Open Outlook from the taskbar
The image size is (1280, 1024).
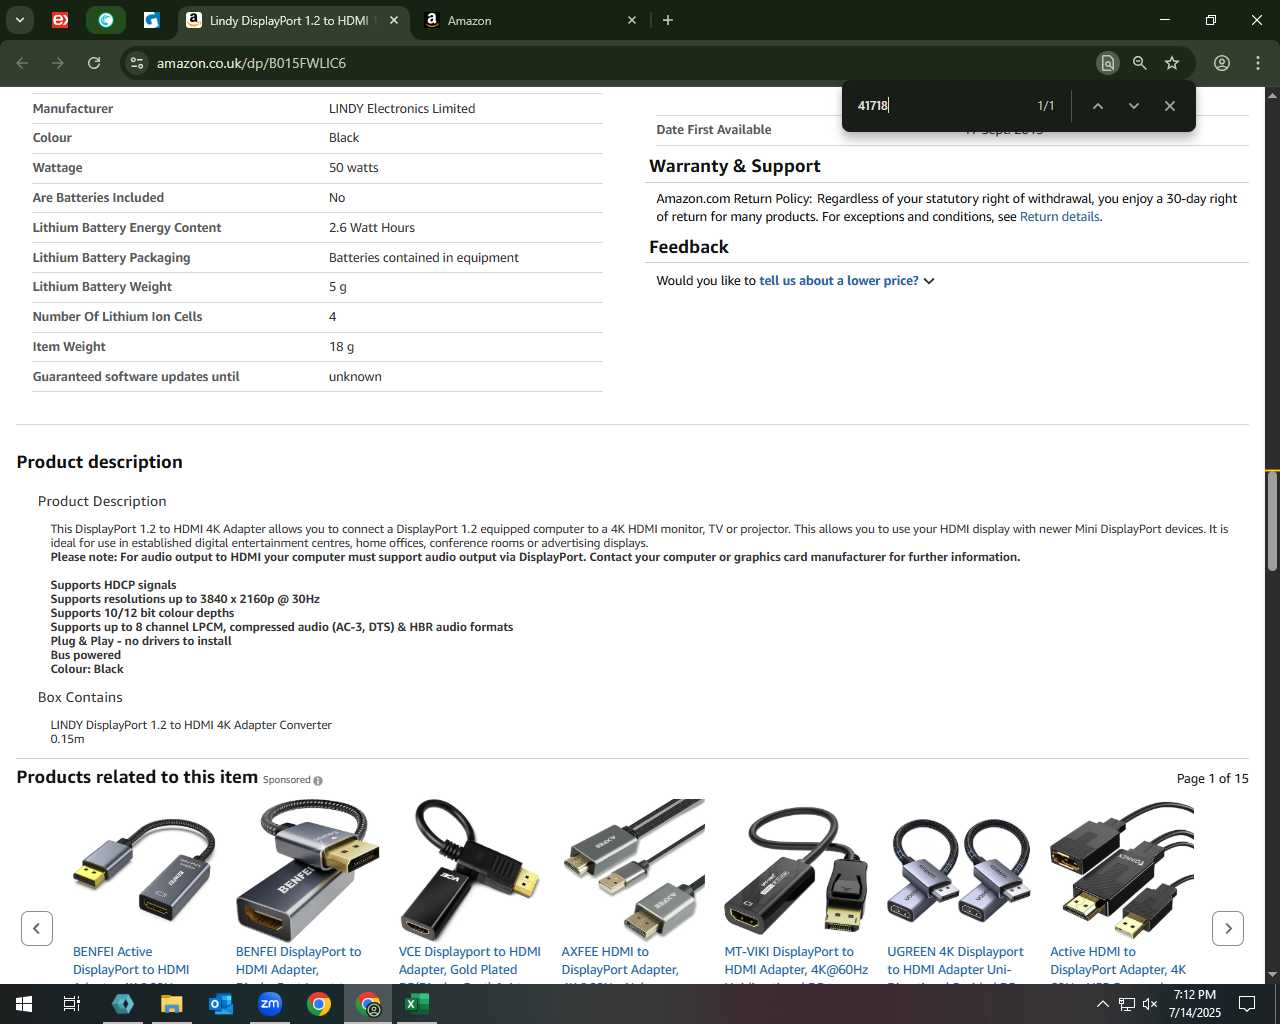point(221,1004)
